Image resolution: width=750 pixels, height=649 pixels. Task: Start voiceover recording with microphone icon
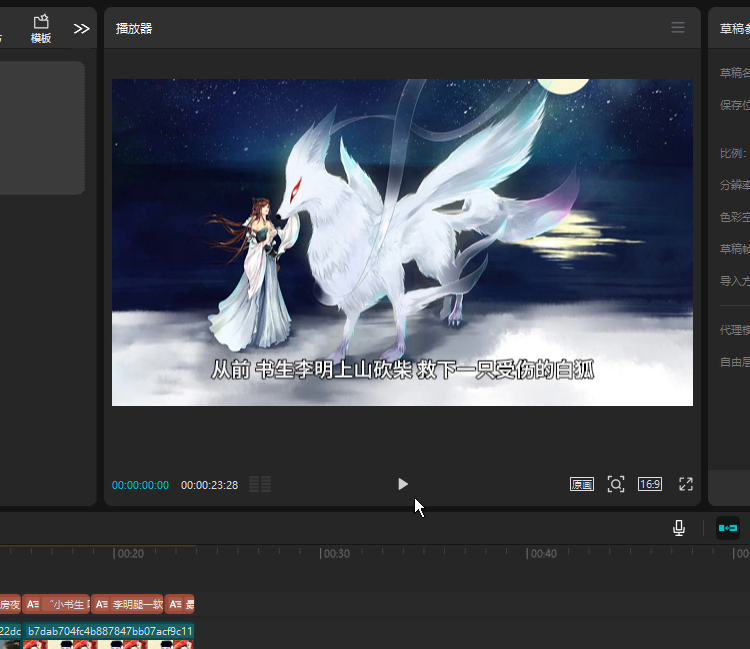point(679,528)
